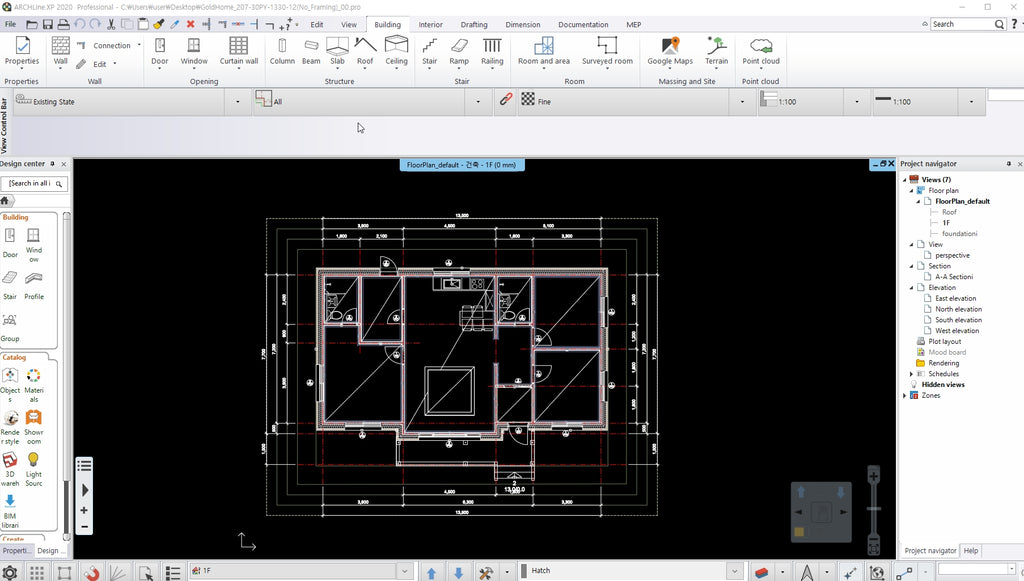Switch to the Building ribbon tab

387,24
